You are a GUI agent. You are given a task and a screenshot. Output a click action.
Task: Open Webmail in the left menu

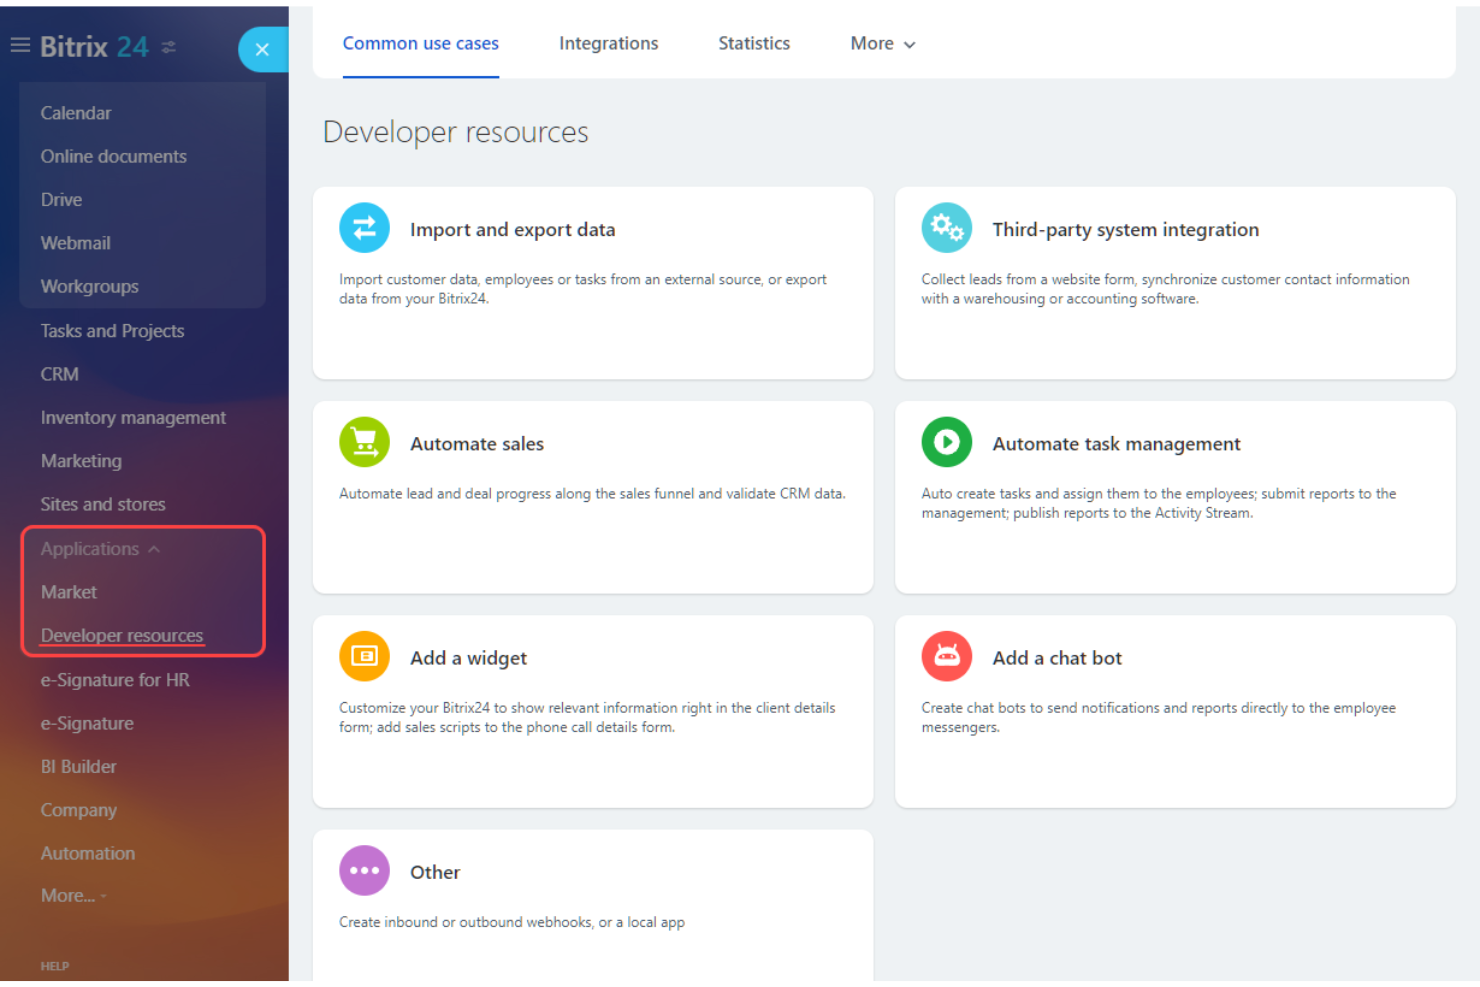(x=75, y=243)
